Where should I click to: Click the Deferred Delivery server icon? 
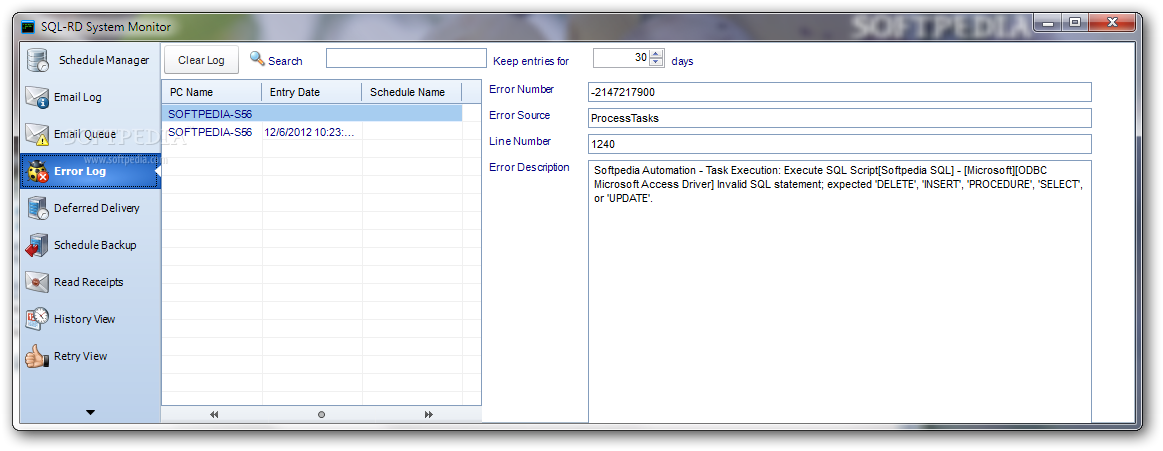click(x=38, y=208)
